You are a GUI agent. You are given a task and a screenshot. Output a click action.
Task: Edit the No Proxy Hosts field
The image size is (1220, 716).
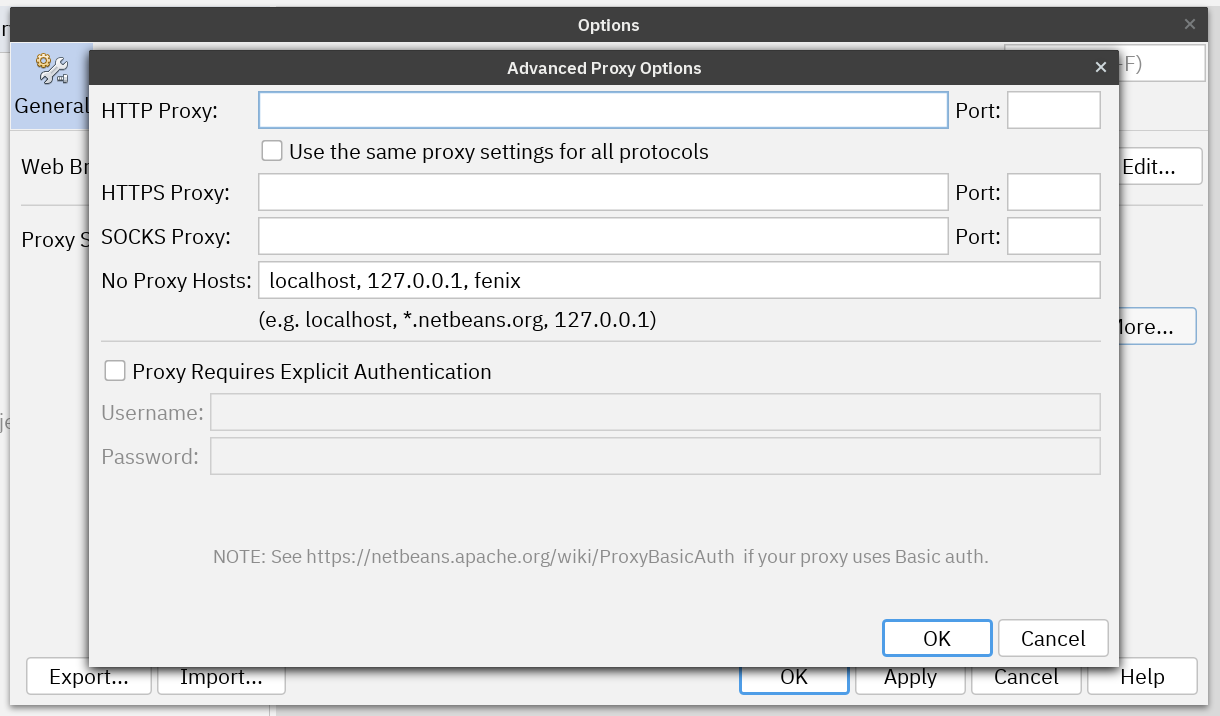point(680,280)
